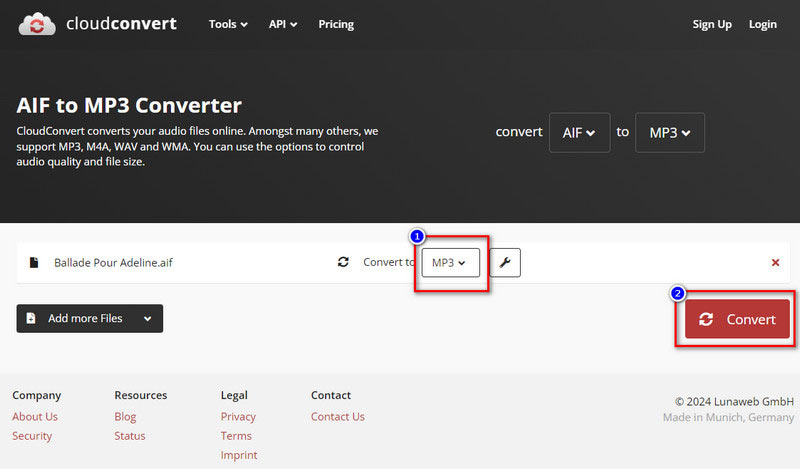Click the file name Ballade Pour Adeline.aif
The width and height of the screenshot is (800, 469).
(113, 262)
